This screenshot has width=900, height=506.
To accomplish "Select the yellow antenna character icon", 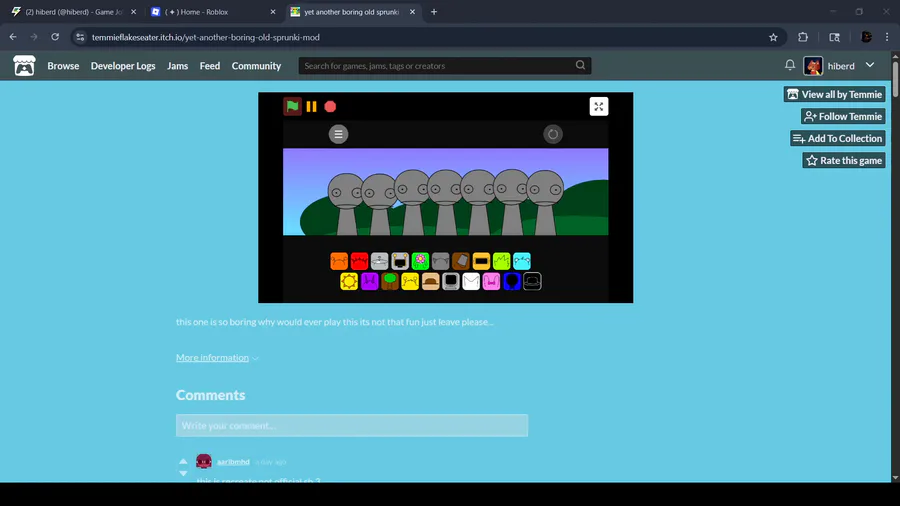I will coord(410,281).
